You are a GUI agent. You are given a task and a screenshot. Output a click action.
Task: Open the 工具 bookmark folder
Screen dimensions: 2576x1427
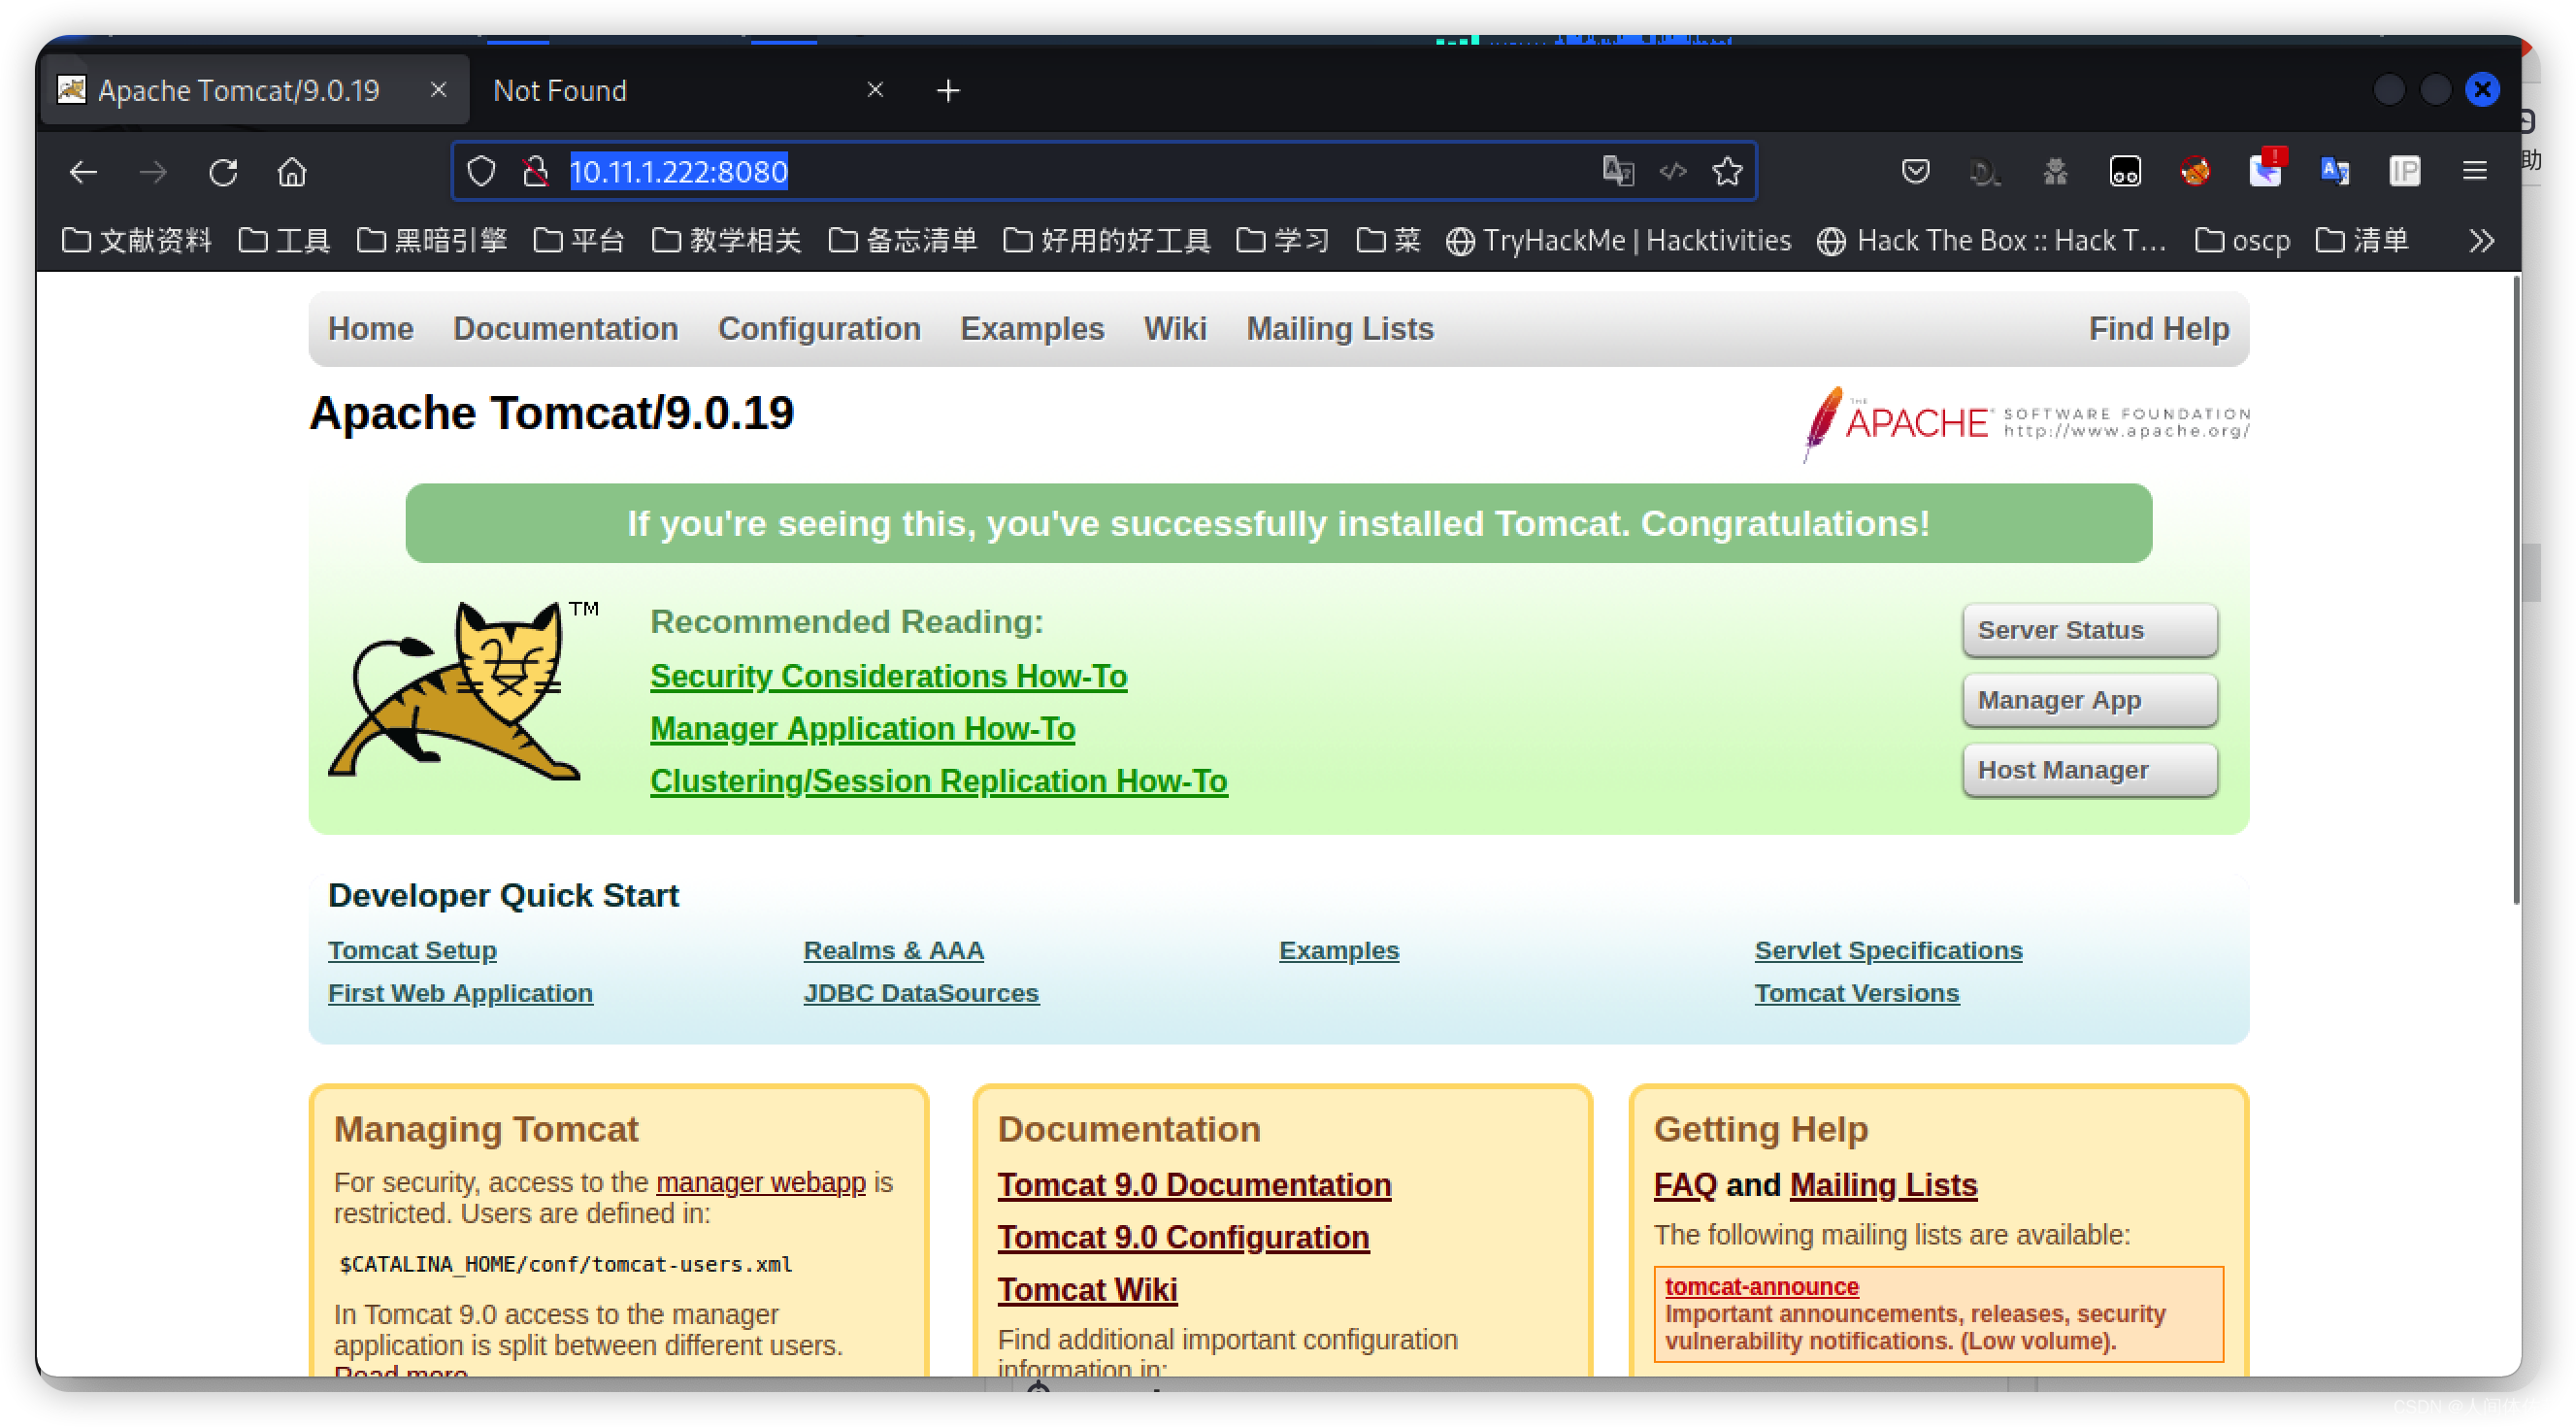coord(284,241)
